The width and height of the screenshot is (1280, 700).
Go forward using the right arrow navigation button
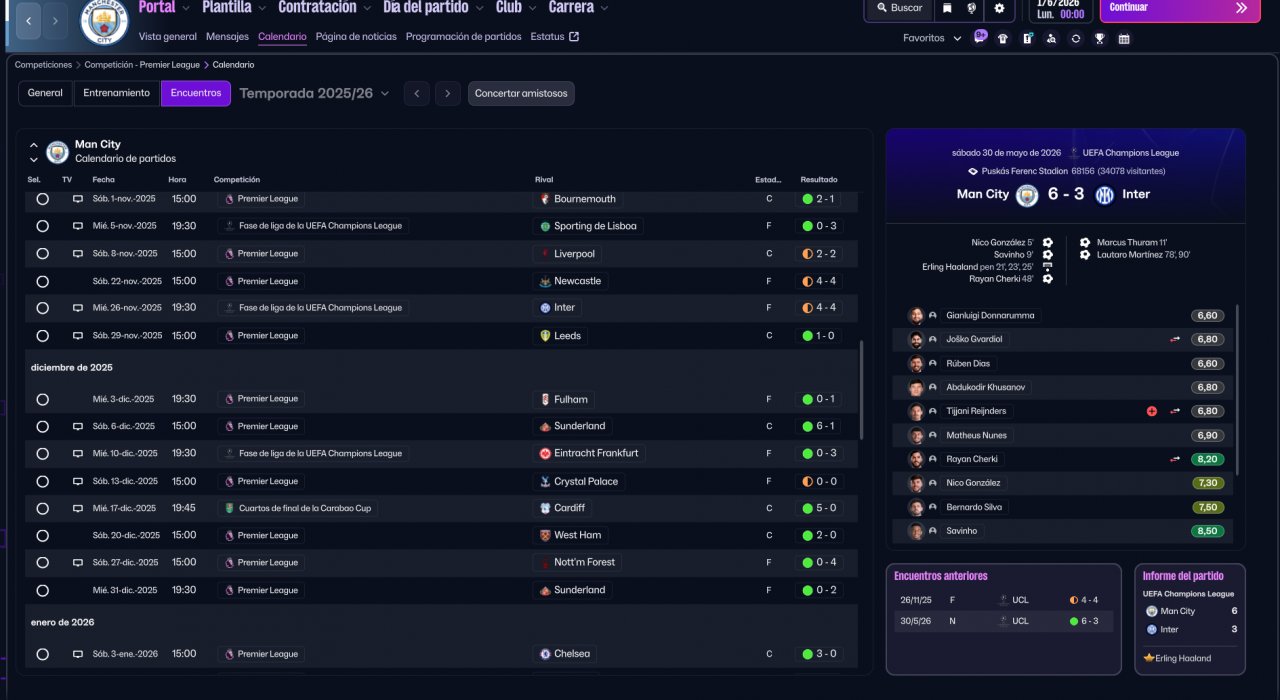click(x=55, y=20)
